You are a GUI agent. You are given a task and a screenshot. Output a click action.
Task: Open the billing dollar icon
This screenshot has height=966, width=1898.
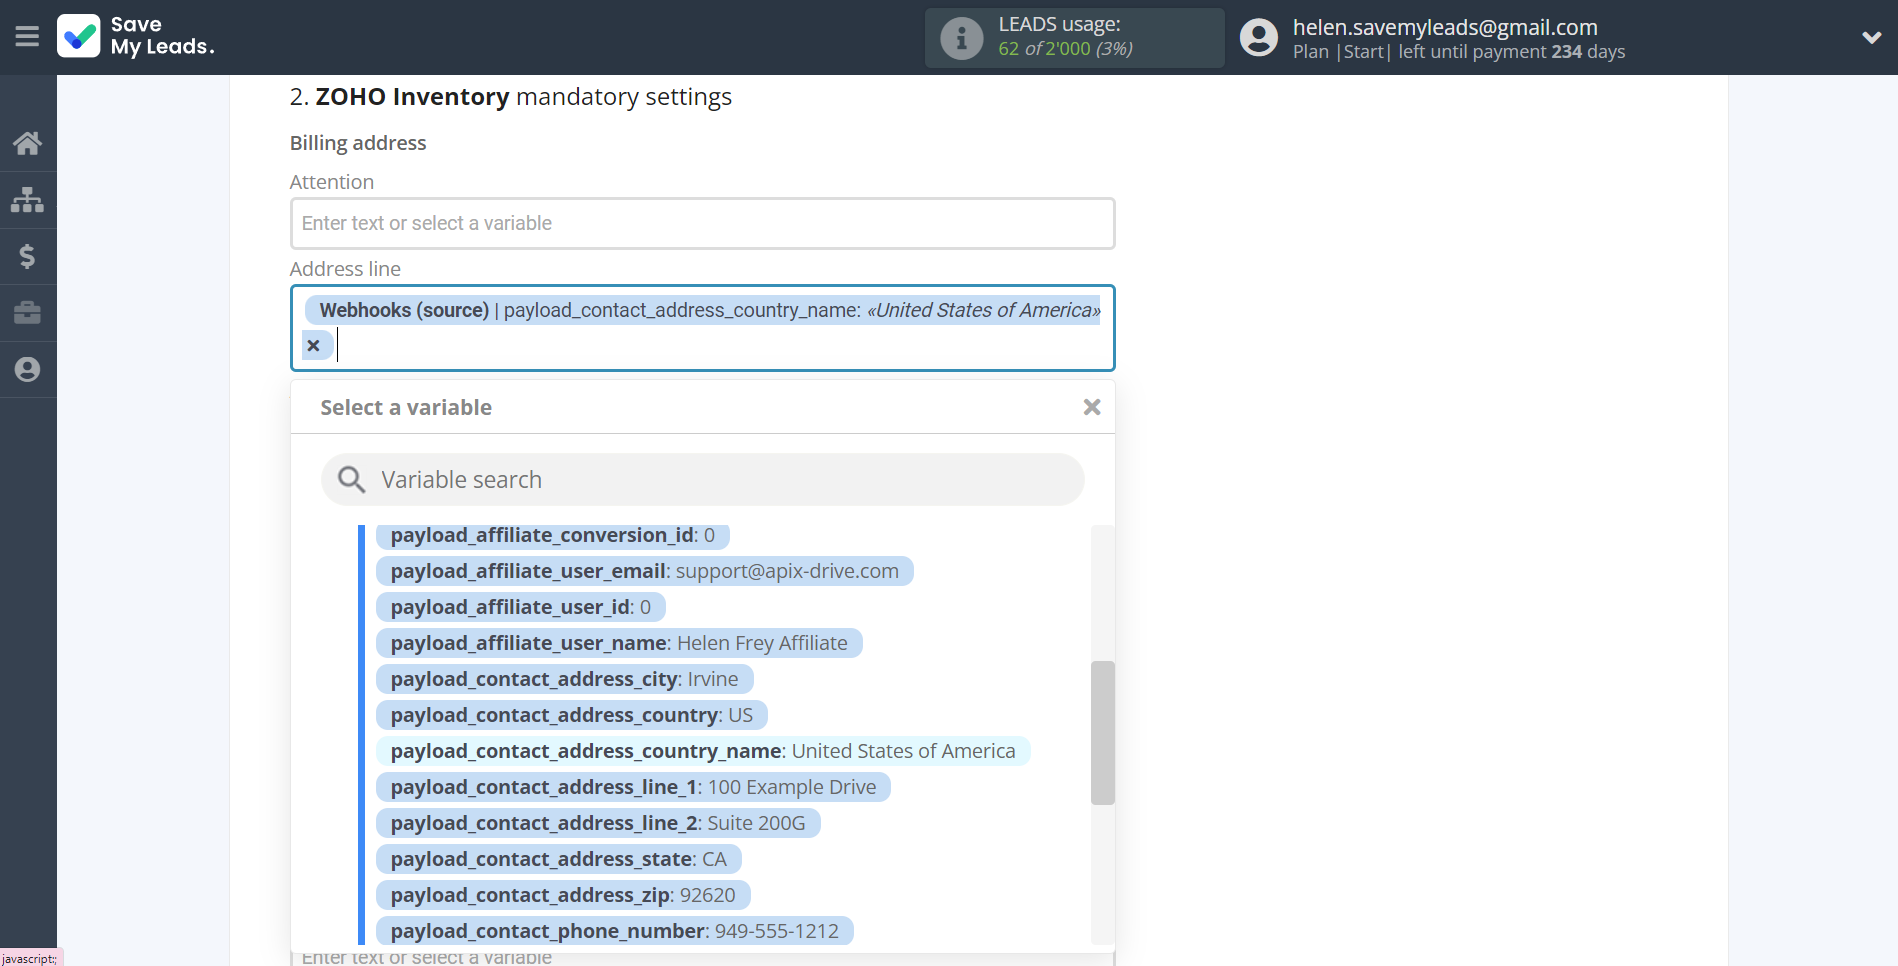click(27, 257)
